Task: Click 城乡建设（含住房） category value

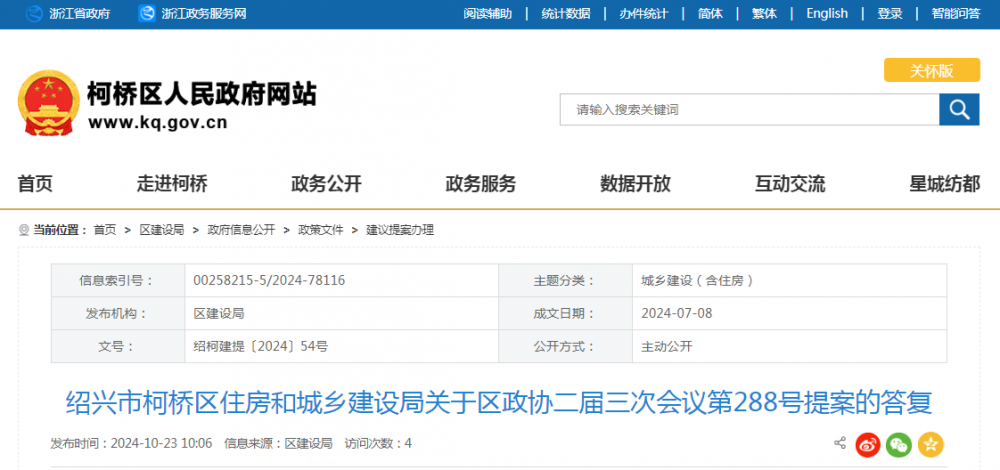Action: point(697,280)
